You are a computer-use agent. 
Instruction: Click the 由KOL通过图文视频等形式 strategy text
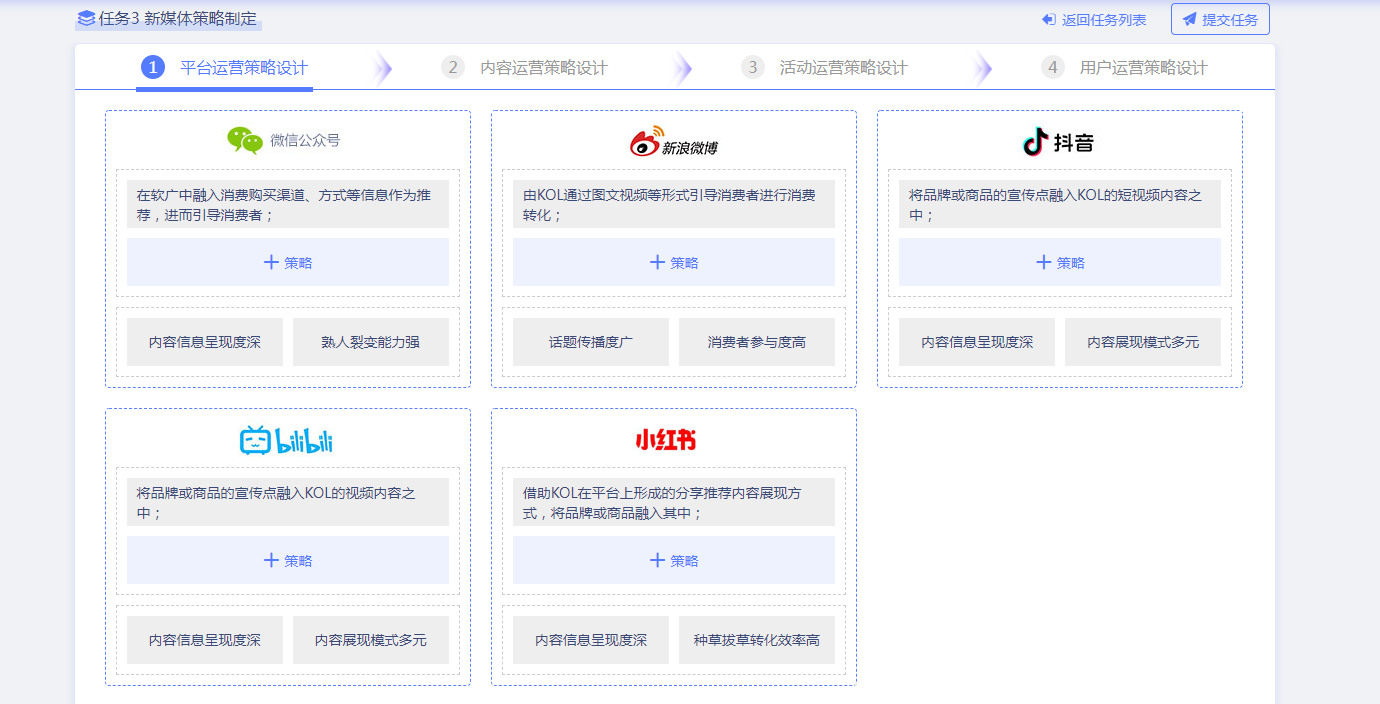(674, 204)
